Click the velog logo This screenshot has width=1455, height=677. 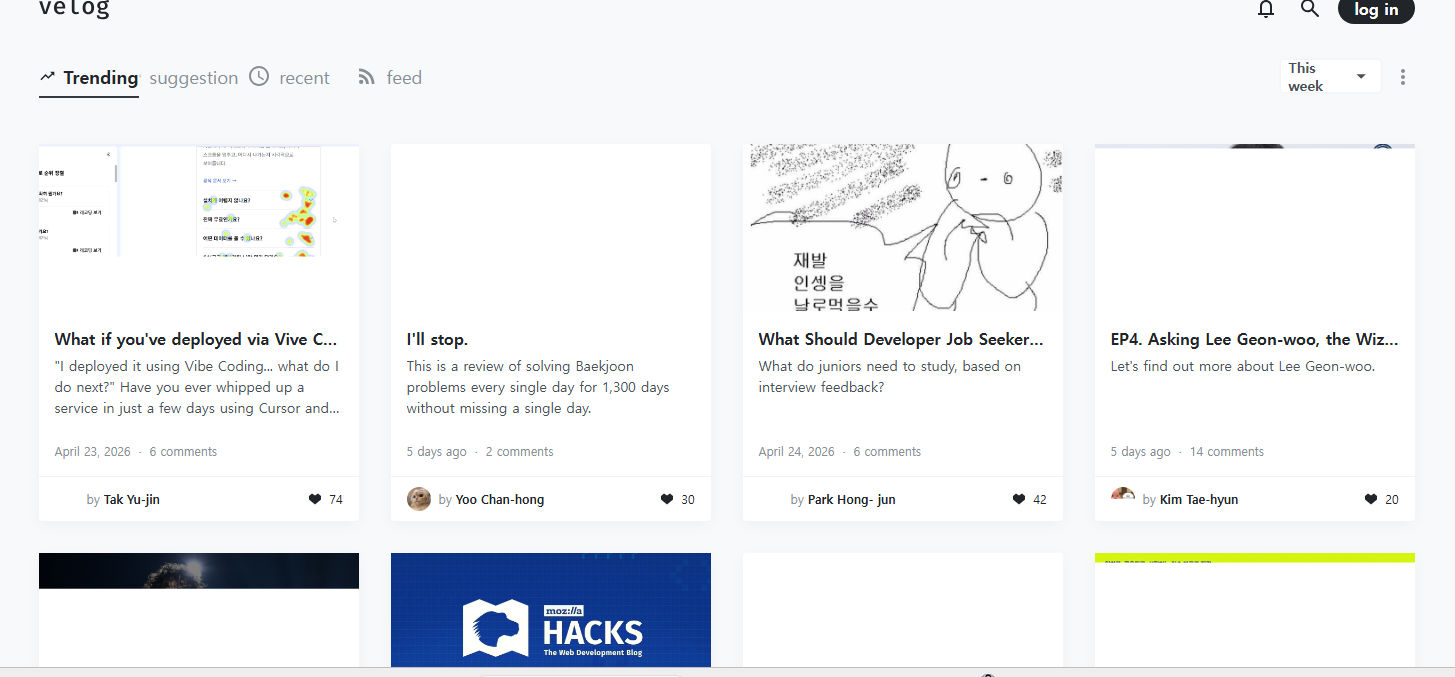(x=74, y=9)
